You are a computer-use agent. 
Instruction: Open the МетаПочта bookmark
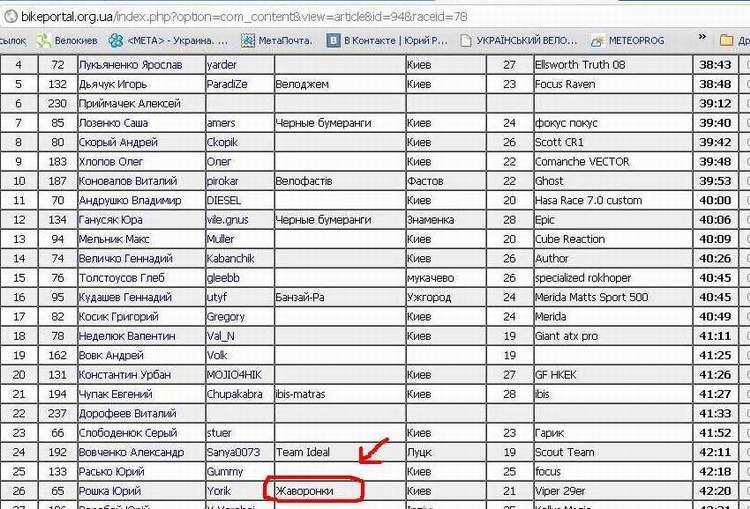283,40
